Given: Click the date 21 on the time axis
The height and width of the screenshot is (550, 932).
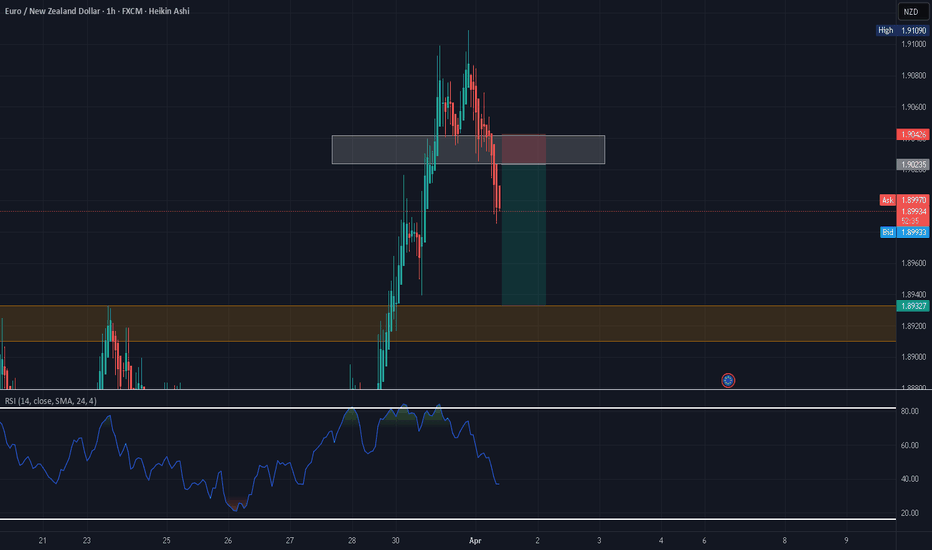Looking at the screenshot, I should click(42, 540).
